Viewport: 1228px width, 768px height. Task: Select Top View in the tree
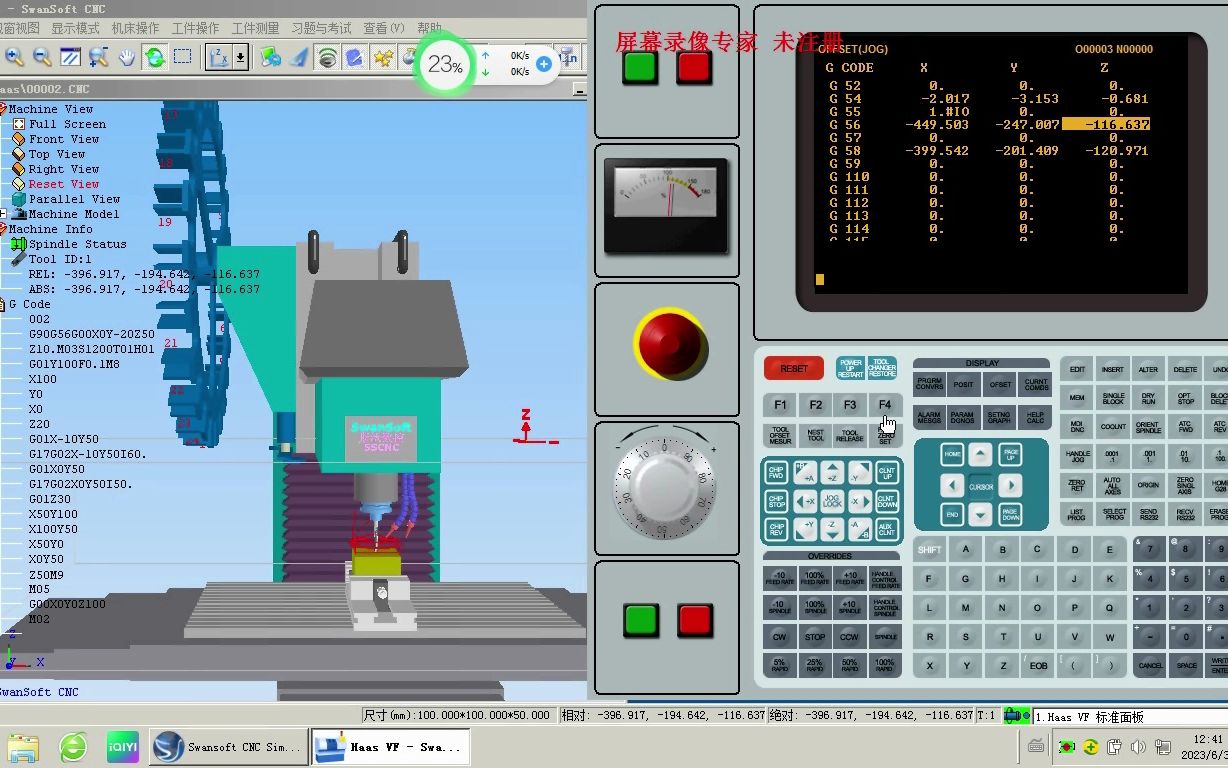point(57,154)
